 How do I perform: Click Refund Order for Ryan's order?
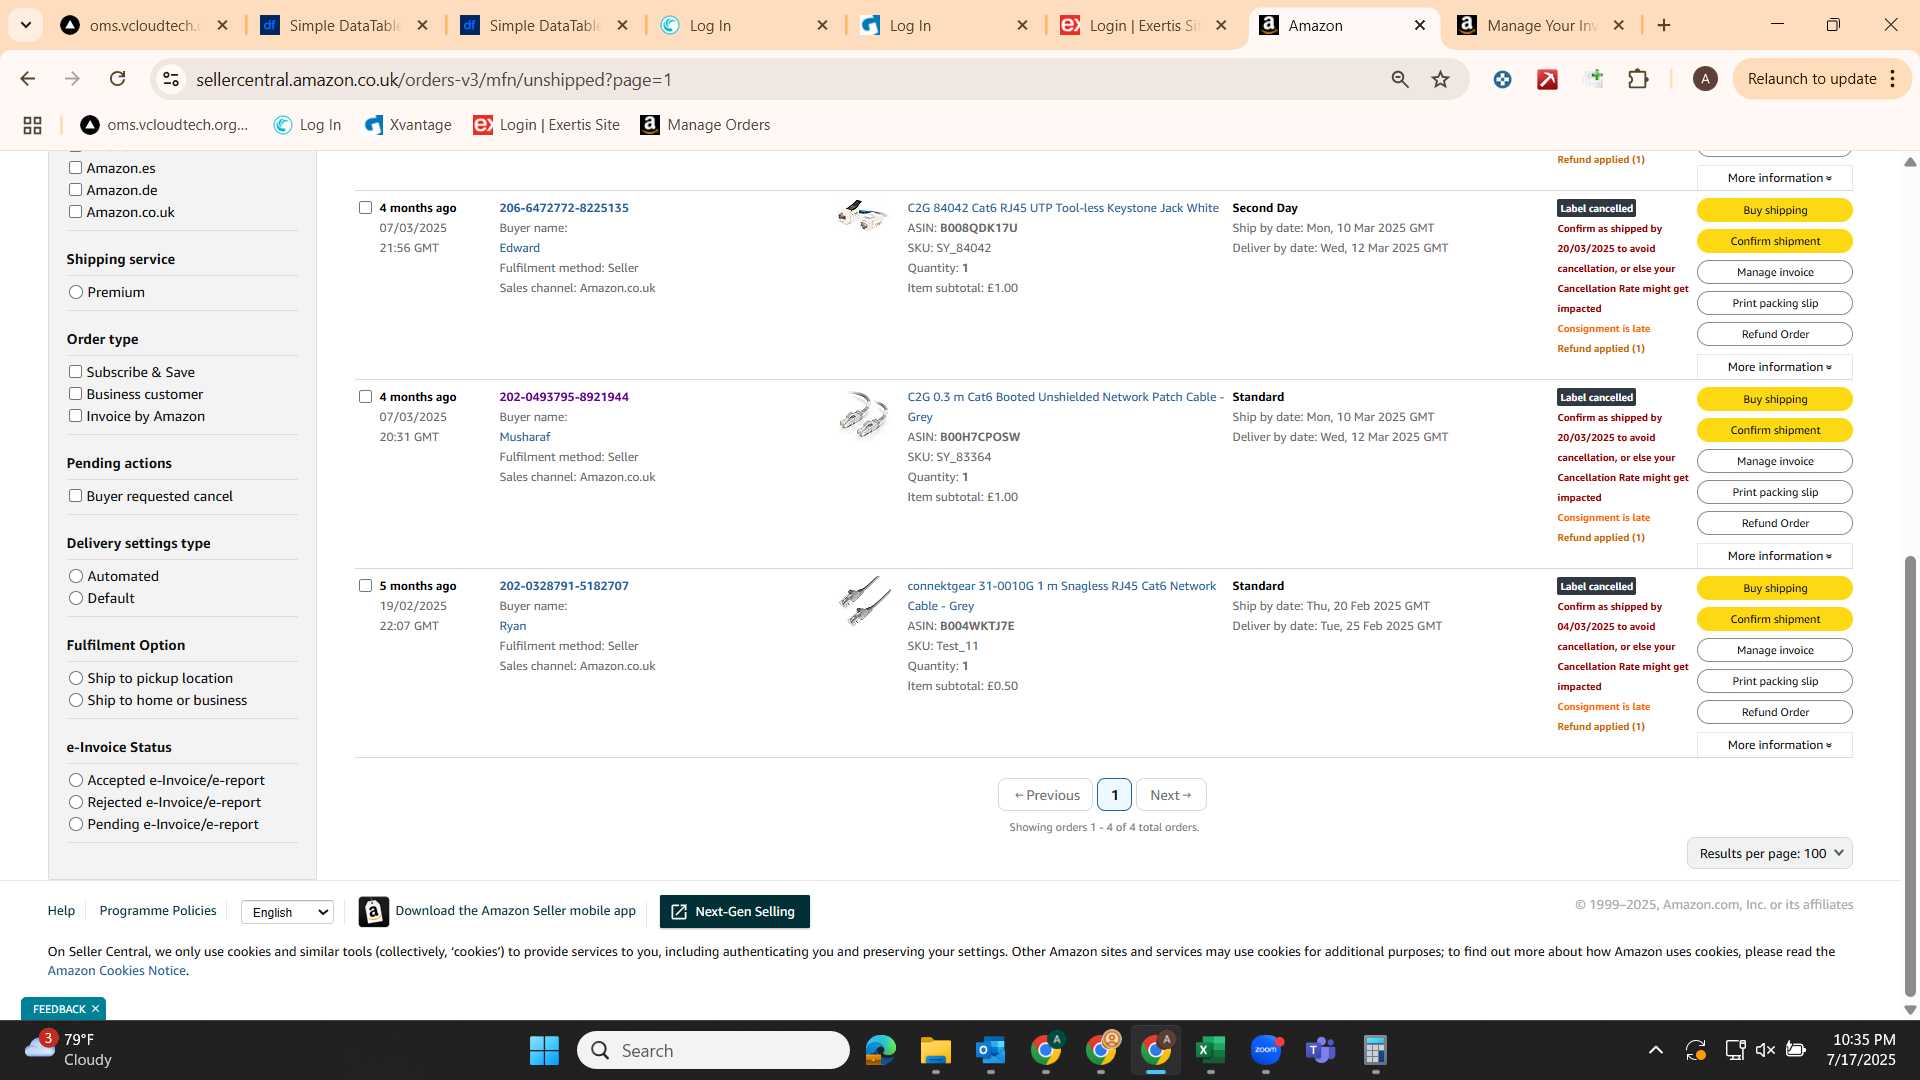(1775, 712)
